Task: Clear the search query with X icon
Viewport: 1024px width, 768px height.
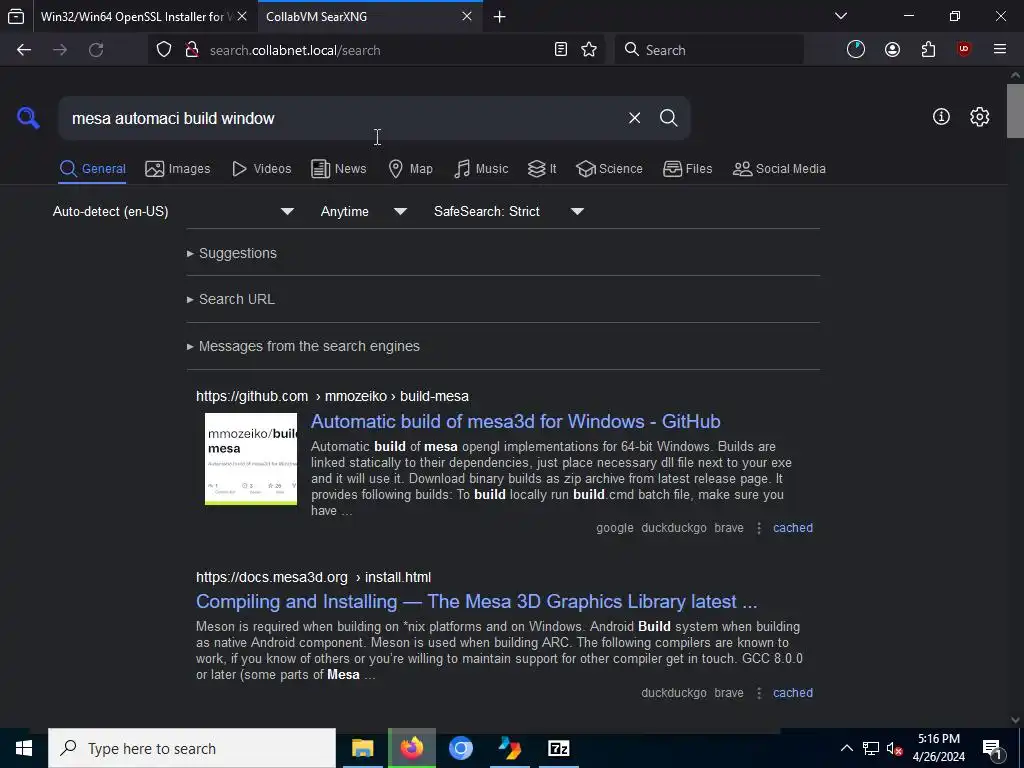Action: coord(634,118)
